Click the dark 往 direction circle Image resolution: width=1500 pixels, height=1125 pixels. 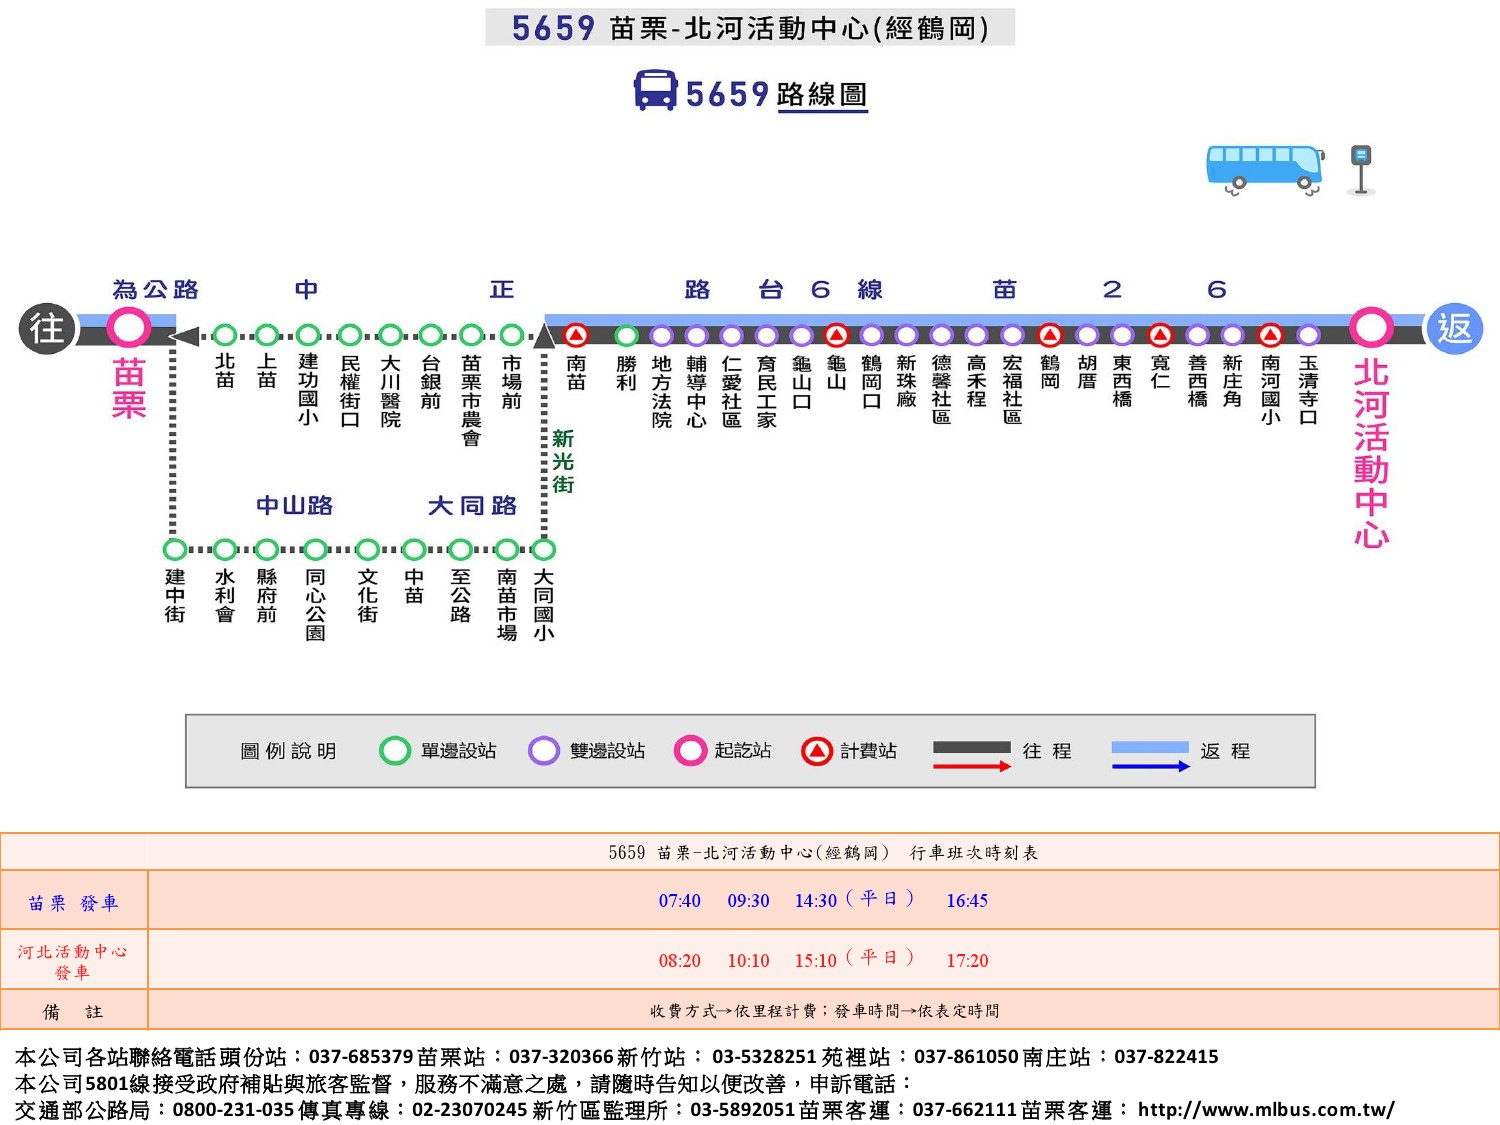tap(46, 328)
